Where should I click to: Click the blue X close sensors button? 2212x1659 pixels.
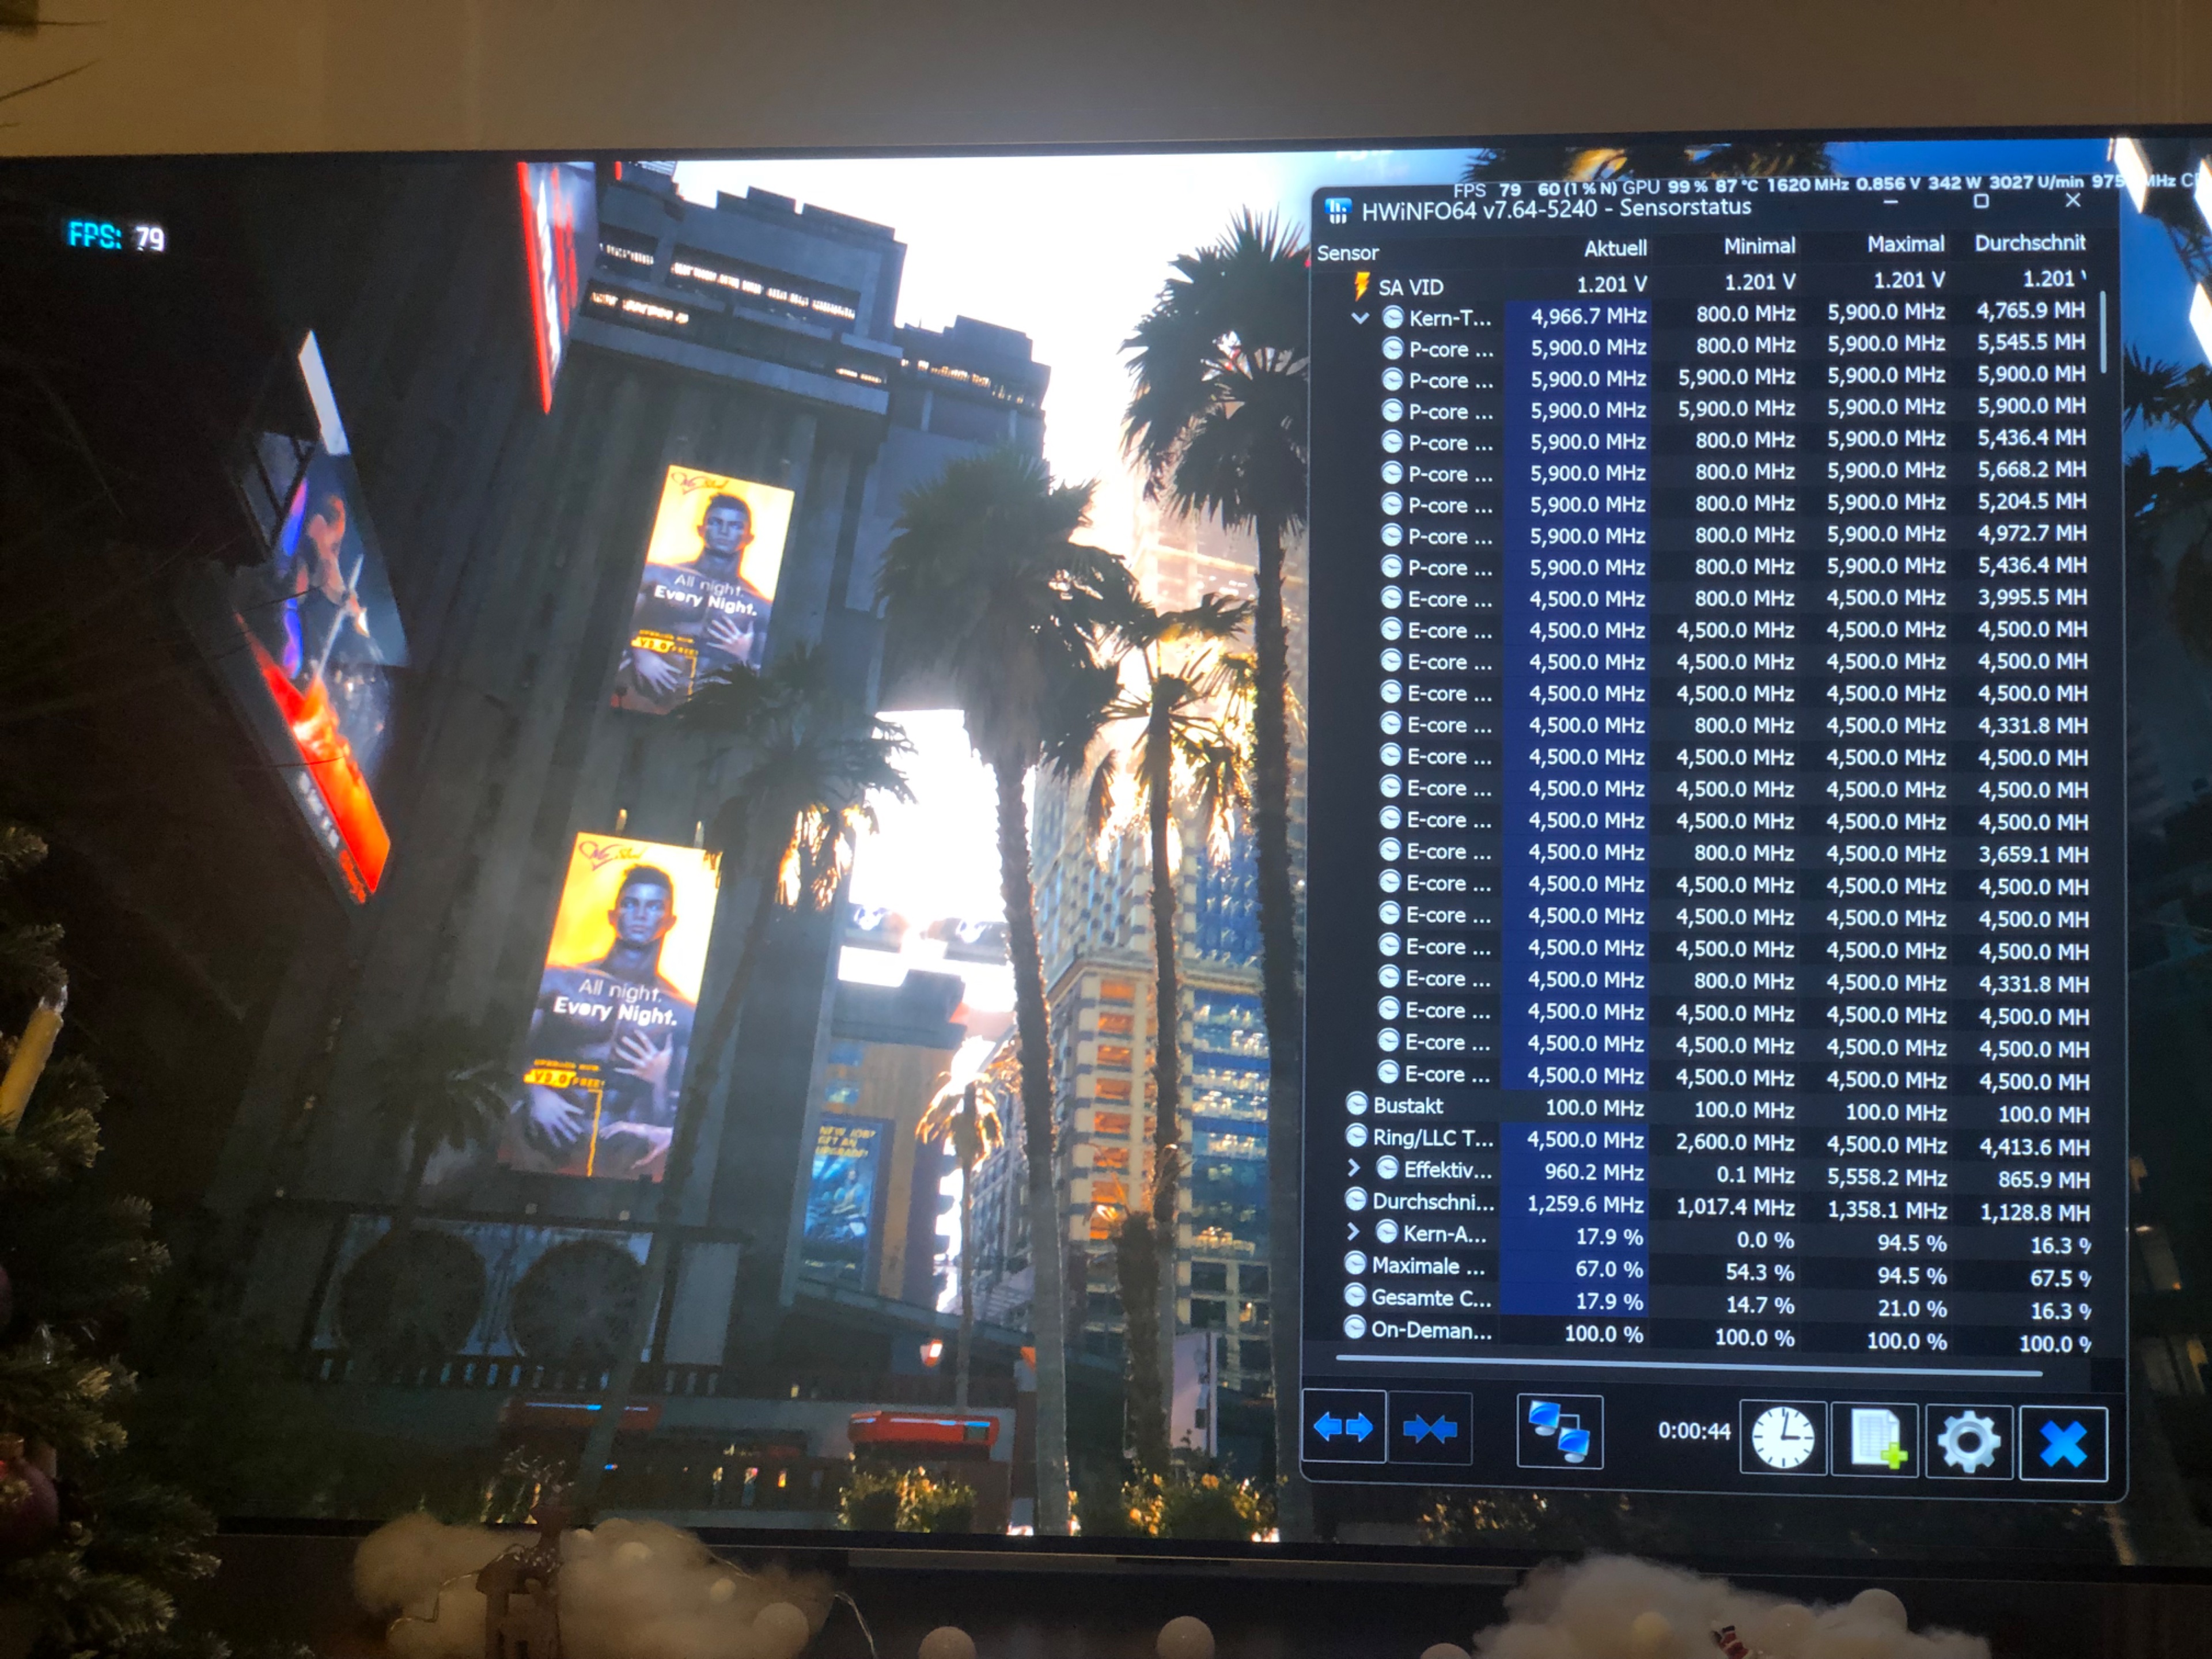tap(2063, 1443)
